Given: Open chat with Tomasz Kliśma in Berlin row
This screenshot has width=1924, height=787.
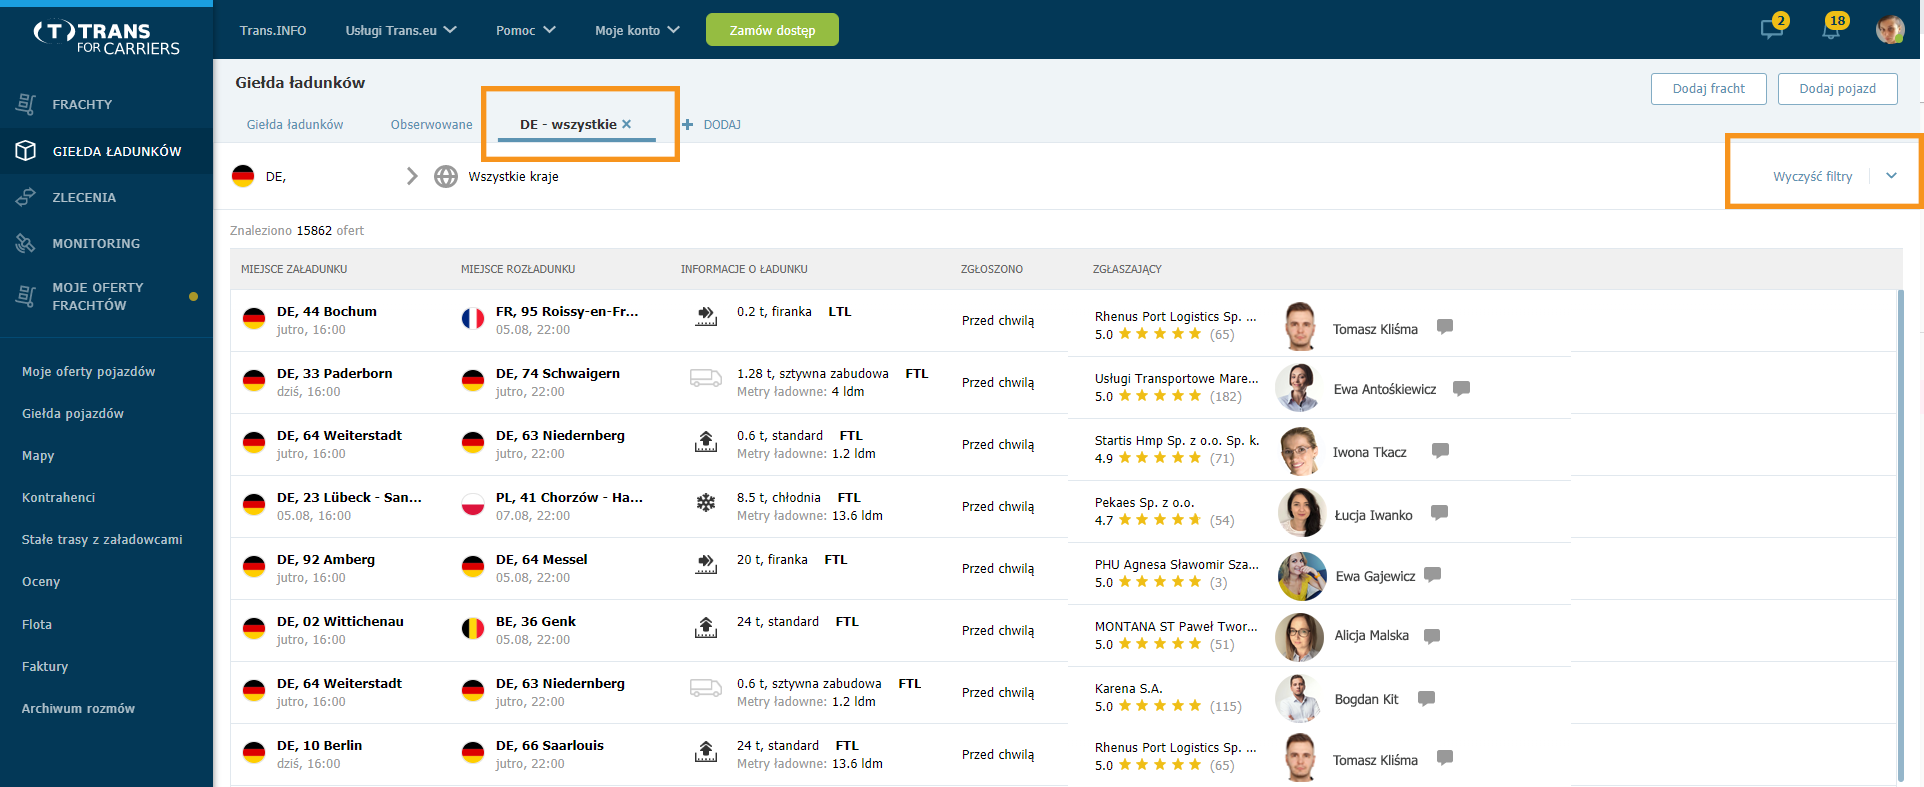Looking at the screenshot, I should pyautogui.click(x=1445, y=757).
